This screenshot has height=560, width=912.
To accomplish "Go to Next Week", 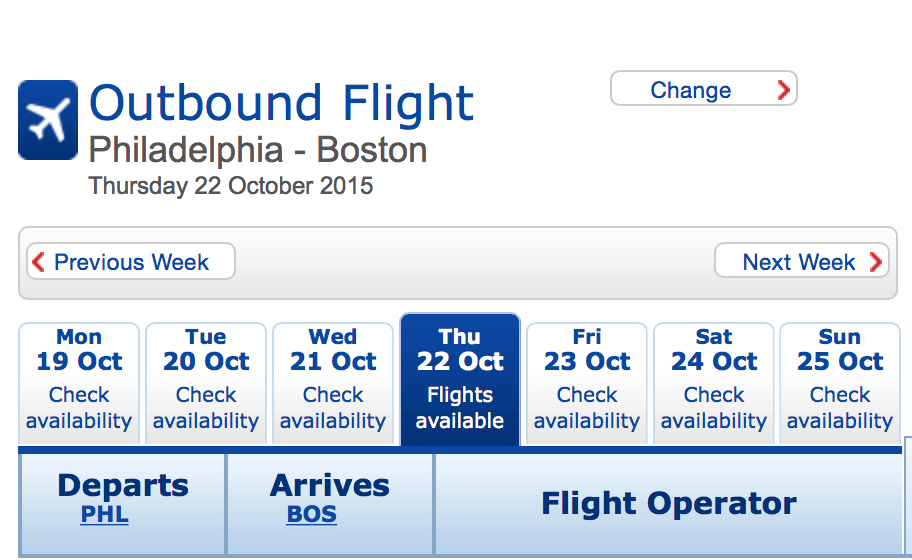I will click(x=801, y=261).
